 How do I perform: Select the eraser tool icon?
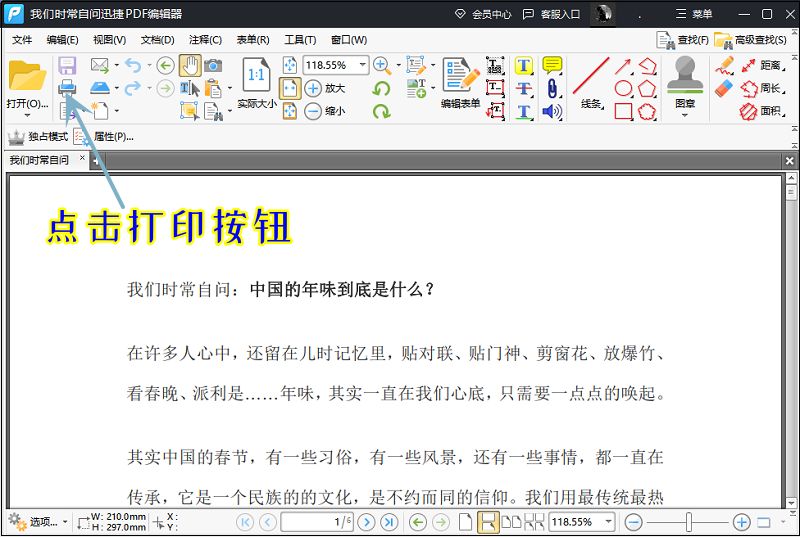tap(723, 88)
